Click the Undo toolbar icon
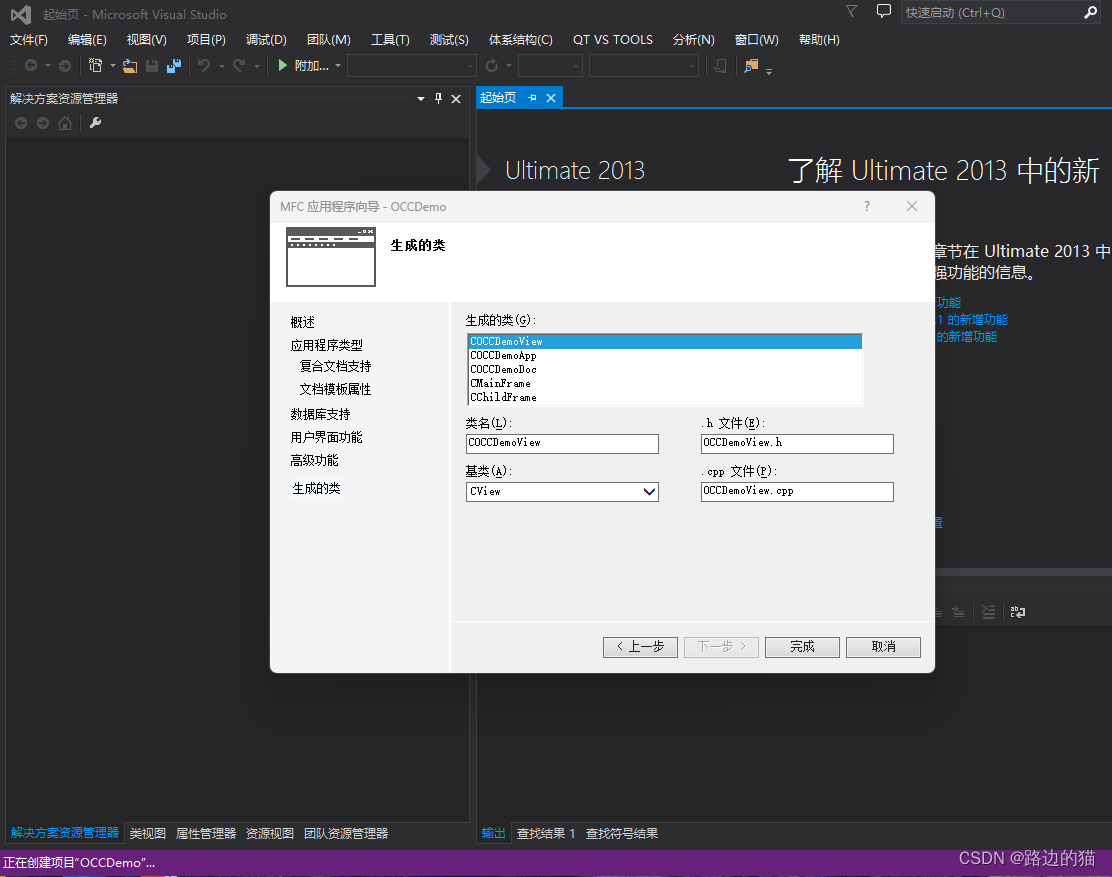This screenshot has width=1112, height=877. point(204,65)
